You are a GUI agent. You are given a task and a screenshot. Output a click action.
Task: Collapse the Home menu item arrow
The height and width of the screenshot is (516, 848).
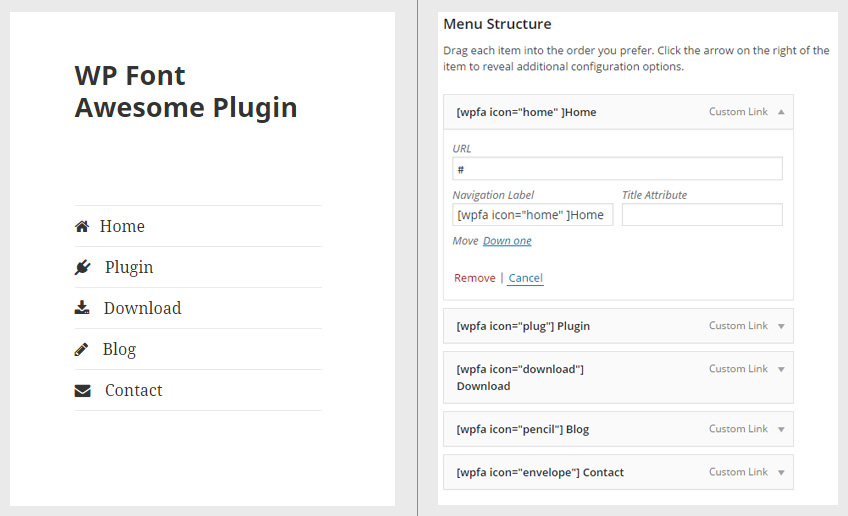(781, 112)
